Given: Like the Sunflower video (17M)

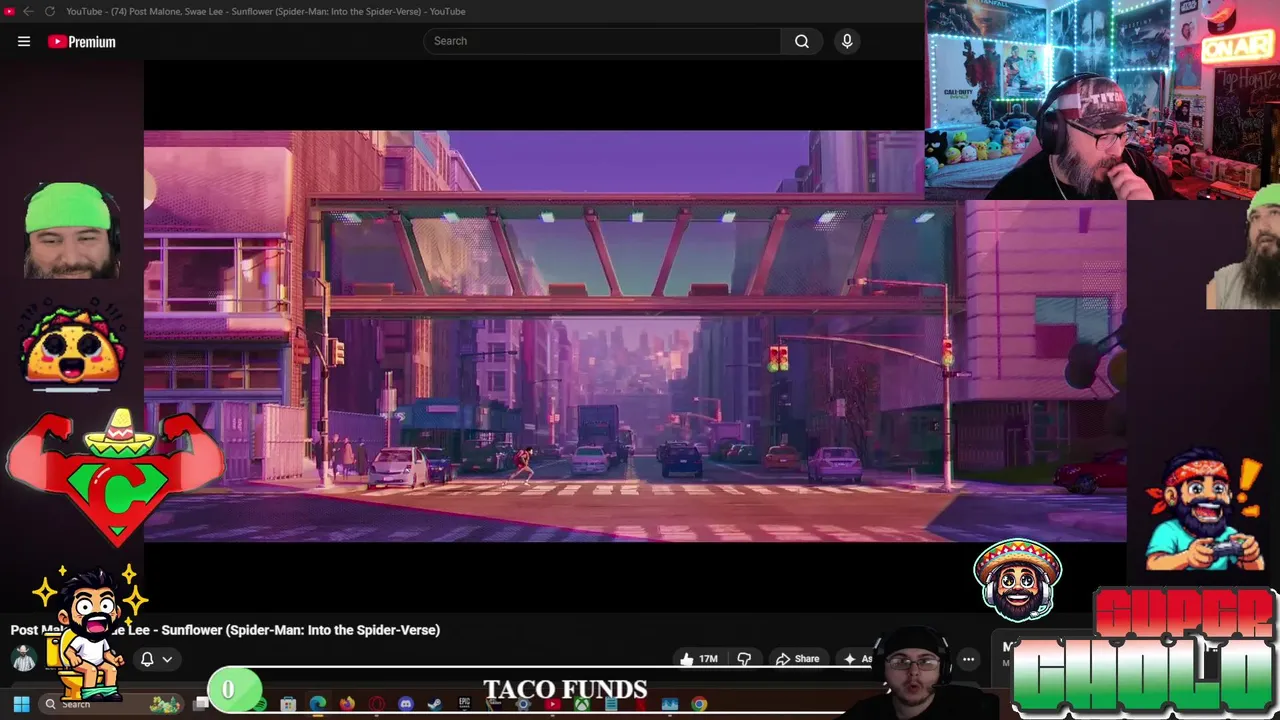Looking at the screenshot, I should point(699,659).
